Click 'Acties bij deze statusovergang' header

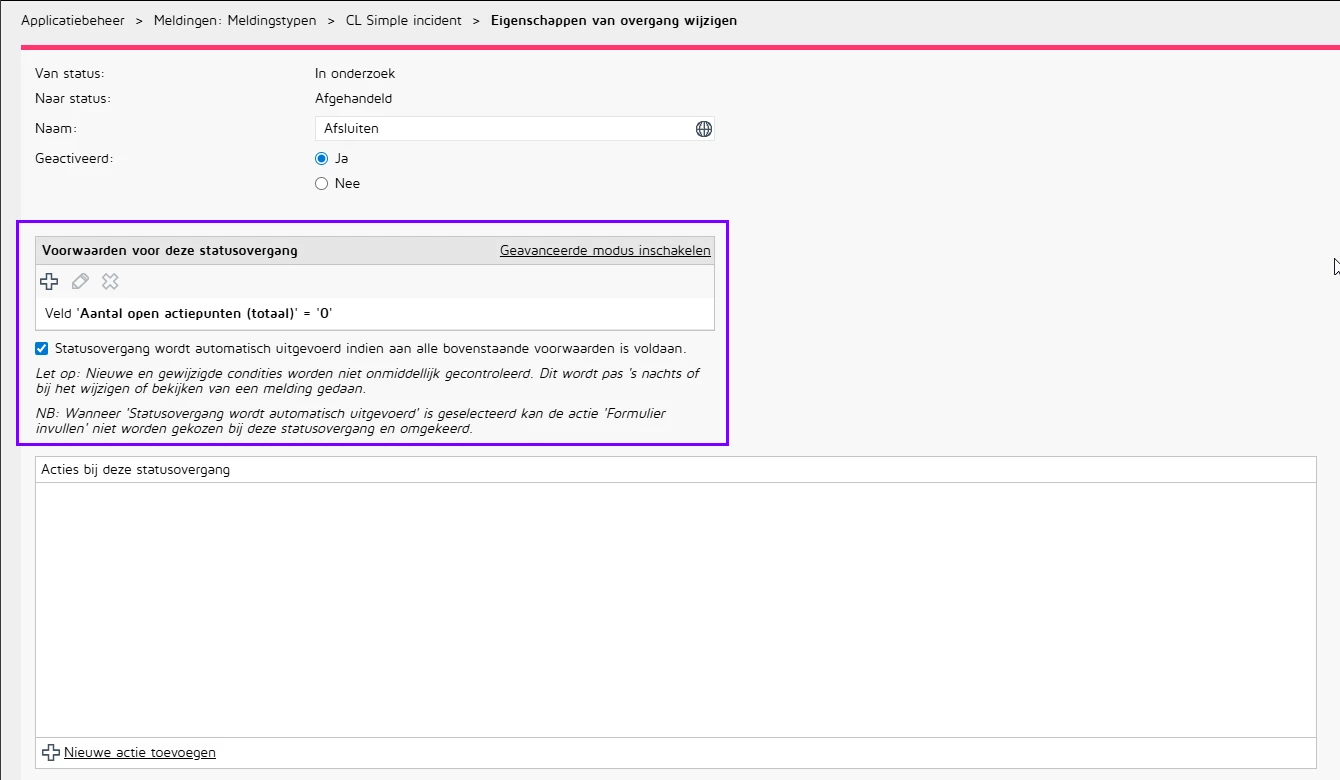136,470
